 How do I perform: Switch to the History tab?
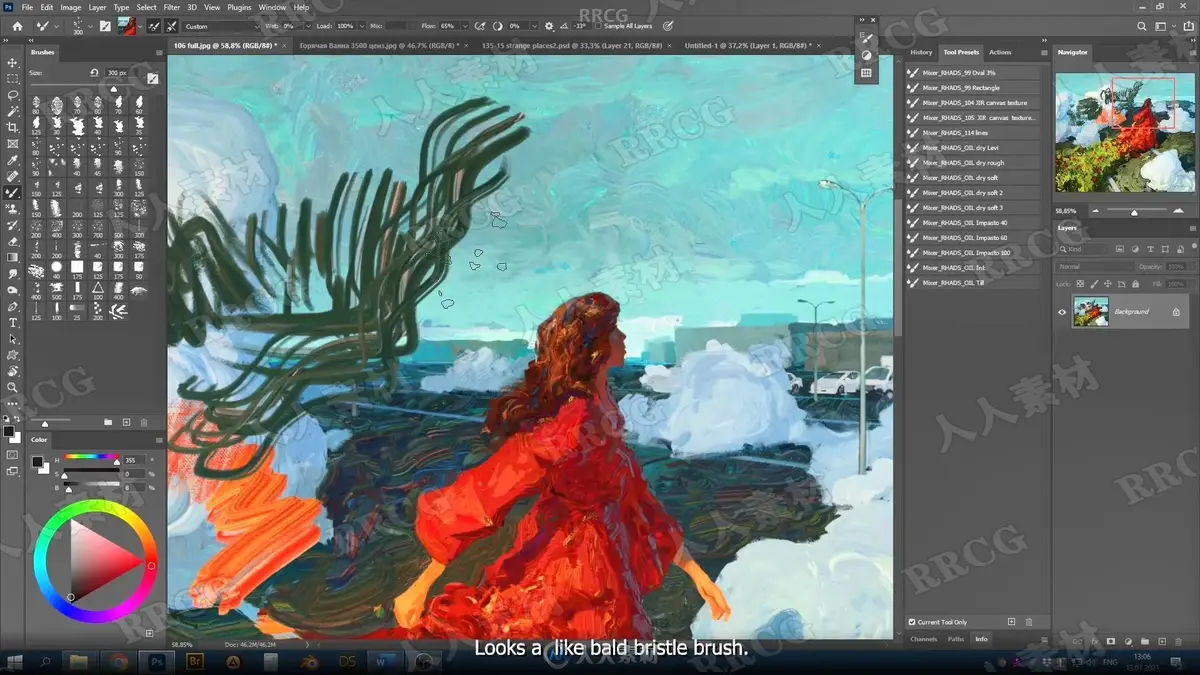pyautogui.click(x=921, y=52)
